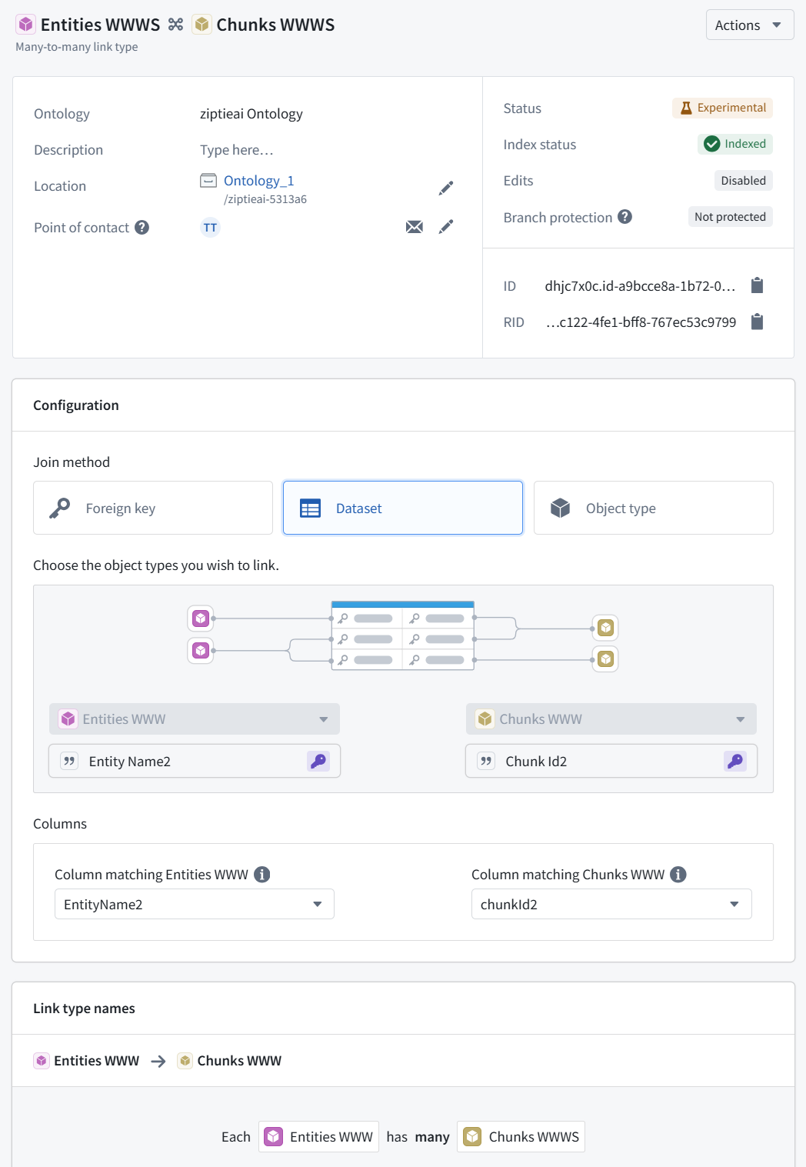
Task: Click the many-to-many link icon in header
Action: pyautogui.click(x=176, y=25)
